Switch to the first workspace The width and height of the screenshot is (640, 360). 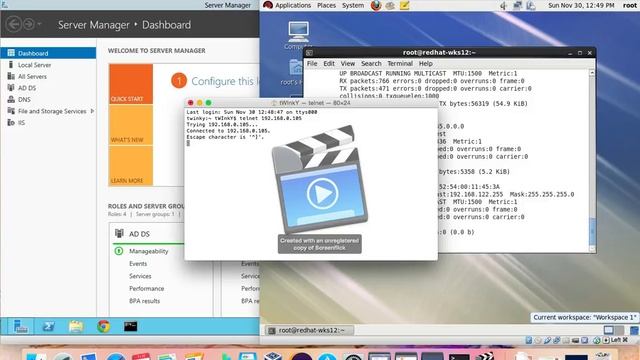point(609,330)
